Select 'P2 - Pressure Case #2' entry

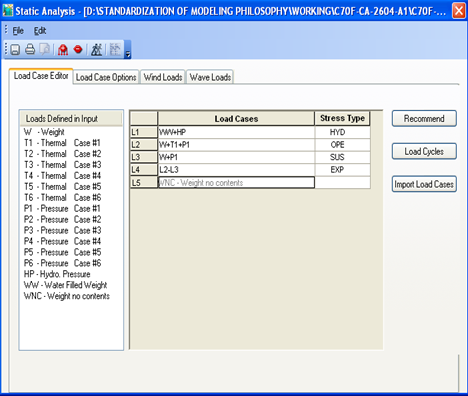click(x=62, y=220)
